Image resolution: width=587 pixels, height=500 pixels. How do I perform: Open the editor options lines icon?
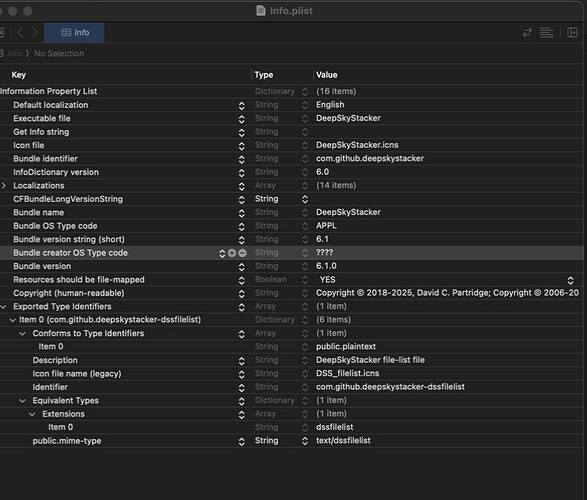pos(547,33)
